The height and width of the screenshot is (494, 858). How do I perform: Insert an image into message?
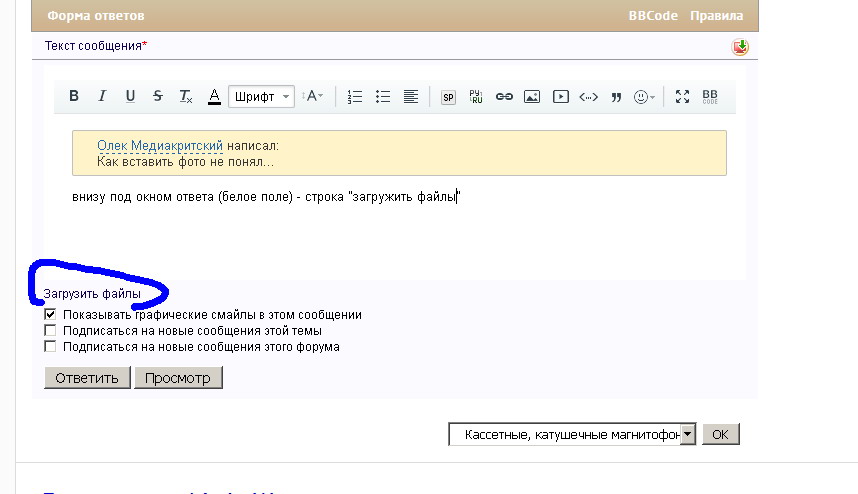(532, 97)
